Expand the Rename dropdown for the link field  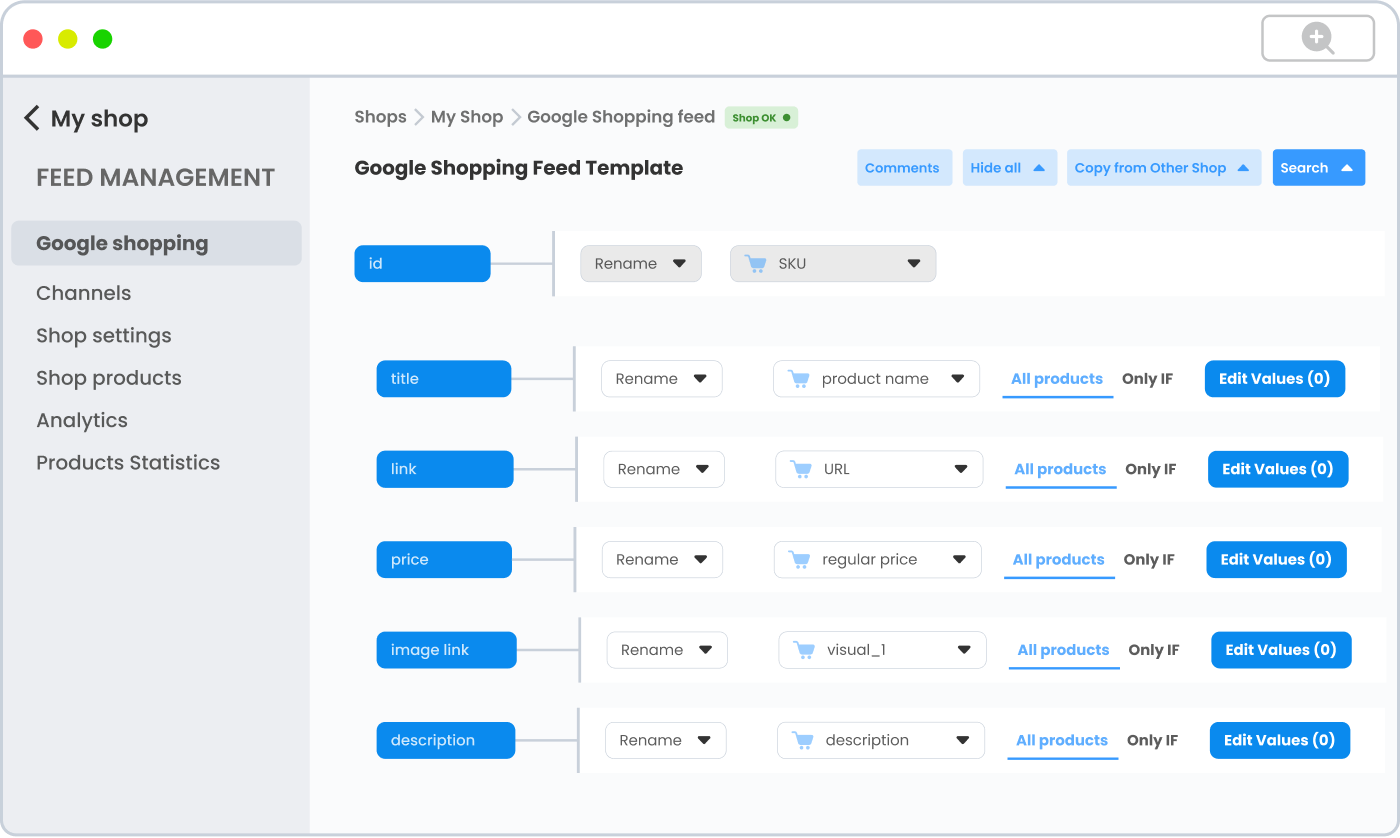click(663, 468)
